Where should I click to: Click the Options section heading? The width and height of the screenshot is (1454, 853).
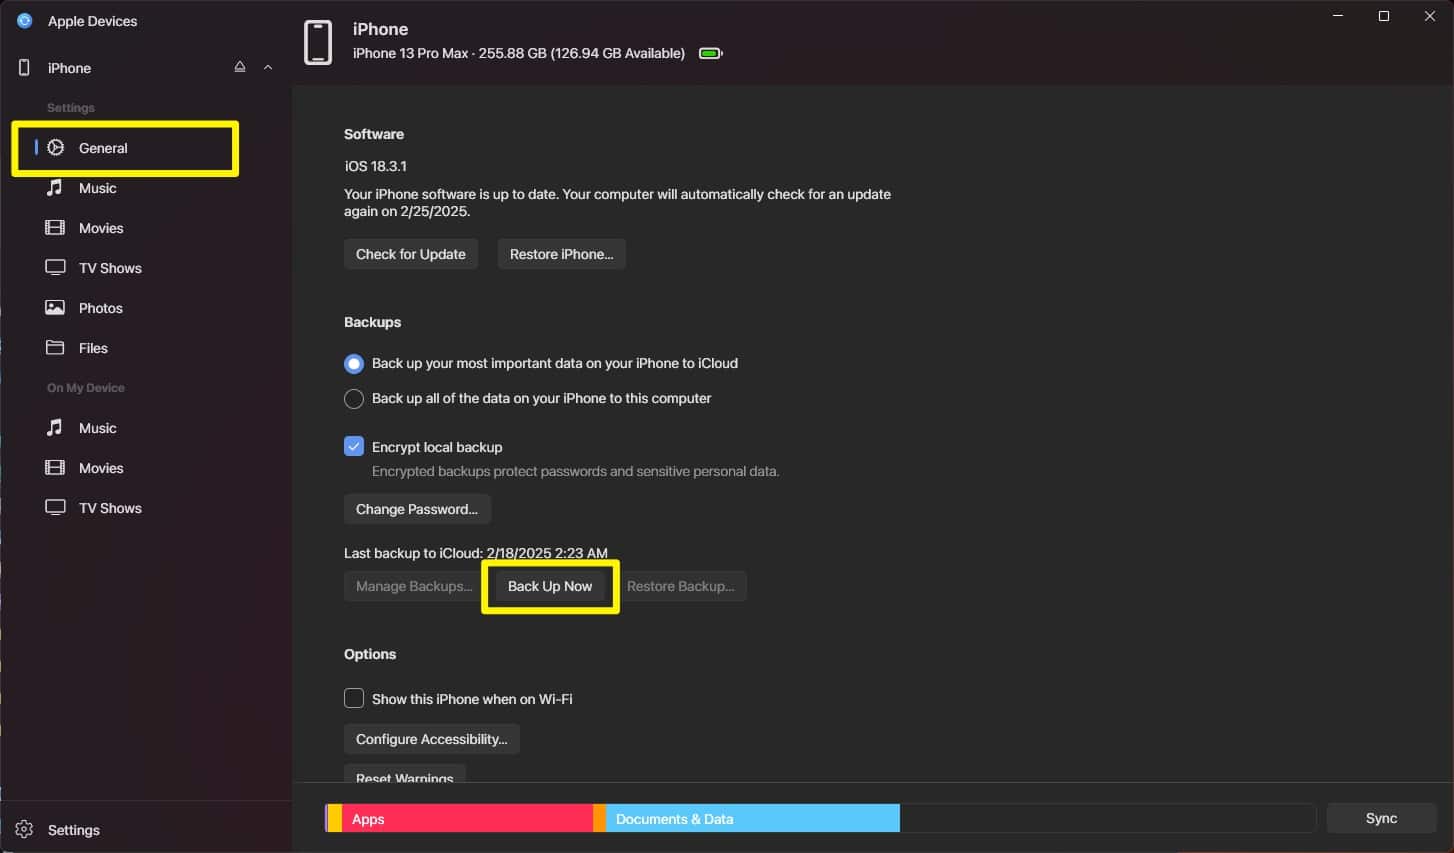tap(370, 654)
